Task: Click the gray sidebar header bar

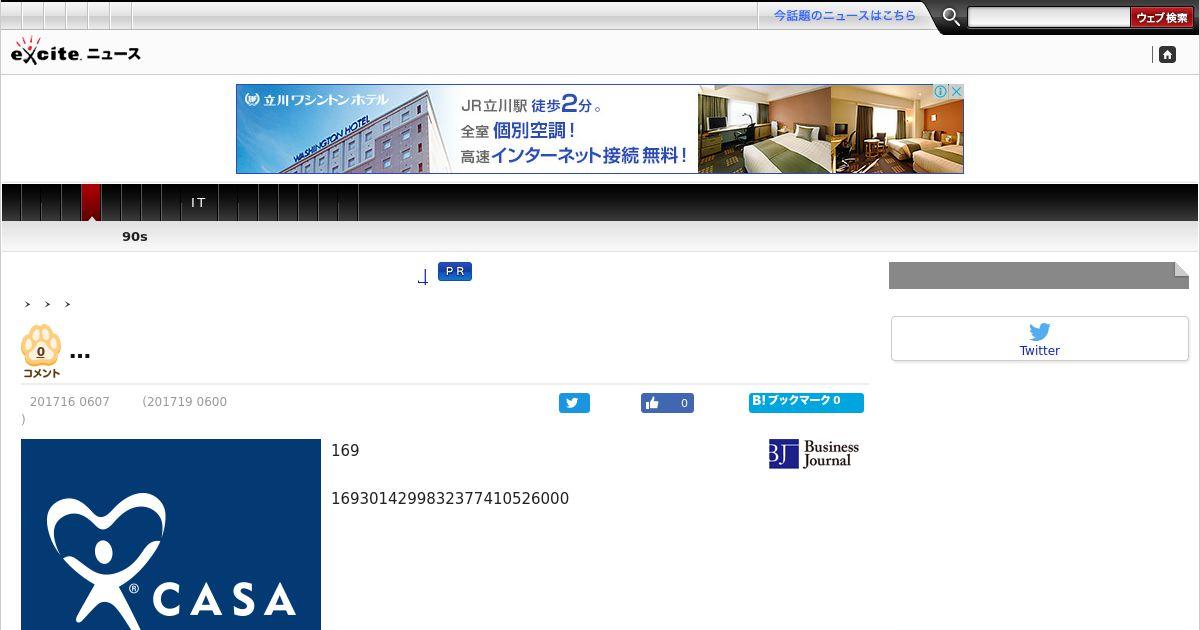Action: coord(1039,275)
